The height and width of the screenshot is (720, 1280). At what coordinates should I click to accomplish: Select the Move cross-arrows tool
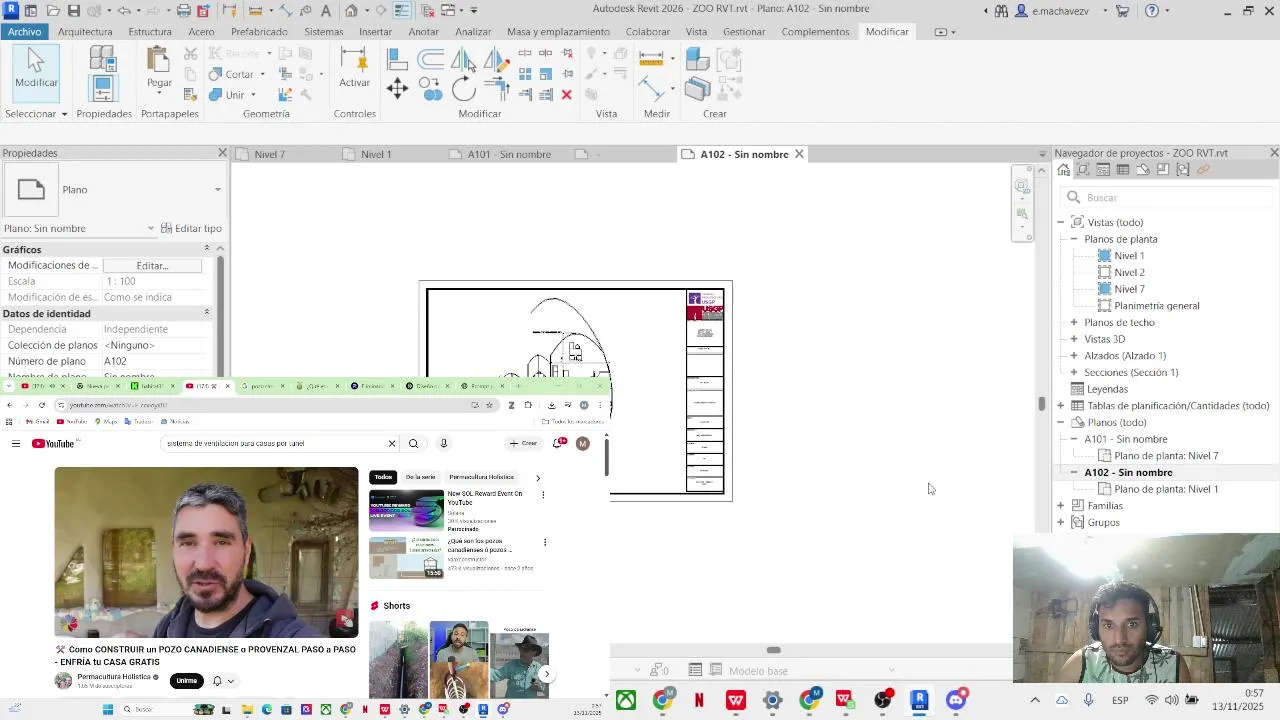tap(397, 89)
